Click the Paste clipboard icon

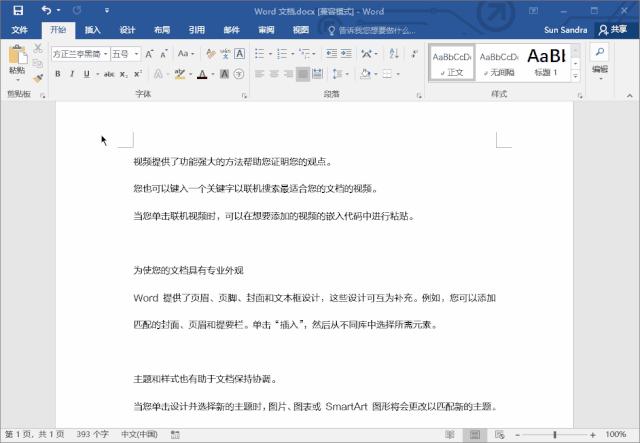click(17, 55)
